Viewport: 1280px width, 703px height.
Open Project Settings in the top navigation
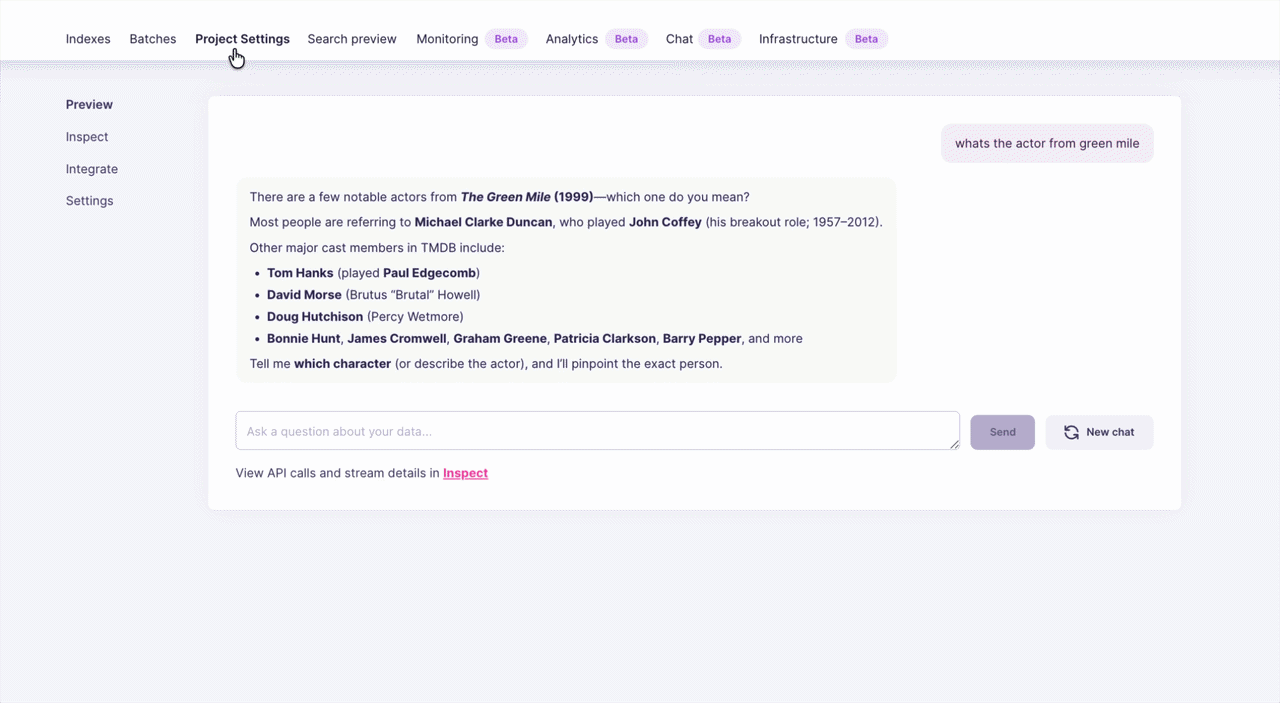tap(242, 39)
